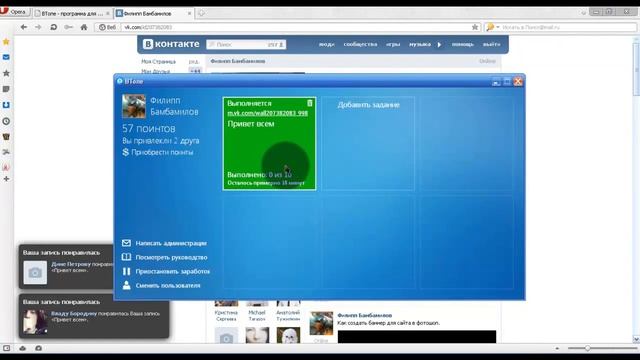Click the profile avatar in BTone window
640x360 pixels.
tap(134, 106)
